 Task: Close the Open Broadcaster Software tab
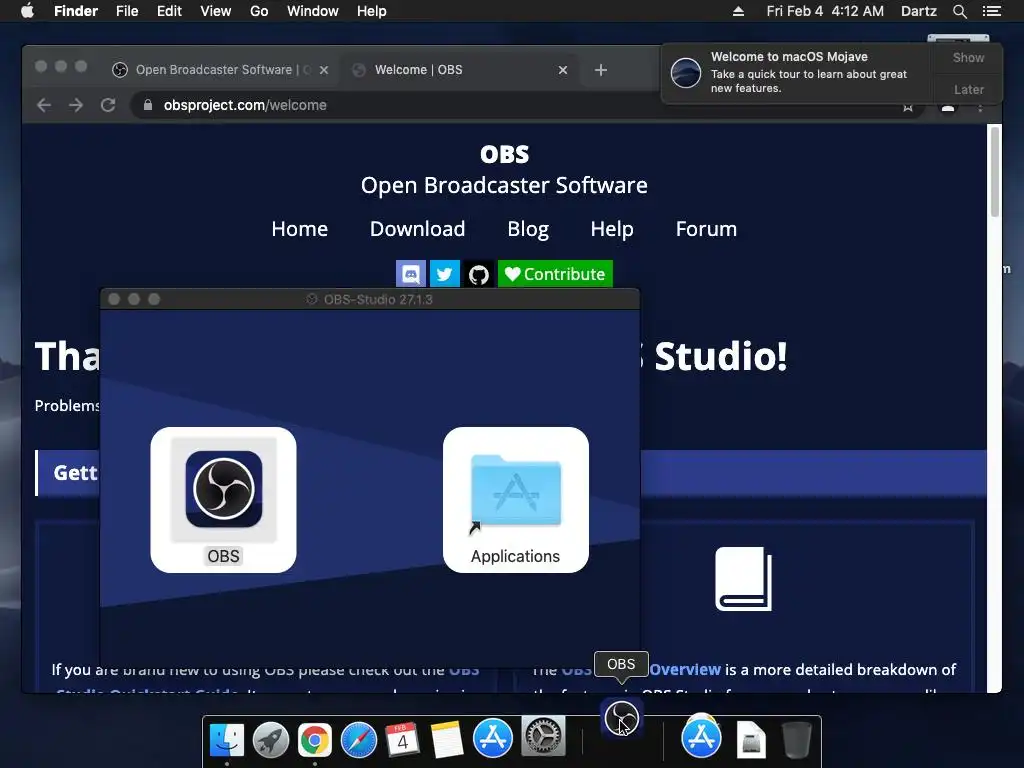click(323, 70)
